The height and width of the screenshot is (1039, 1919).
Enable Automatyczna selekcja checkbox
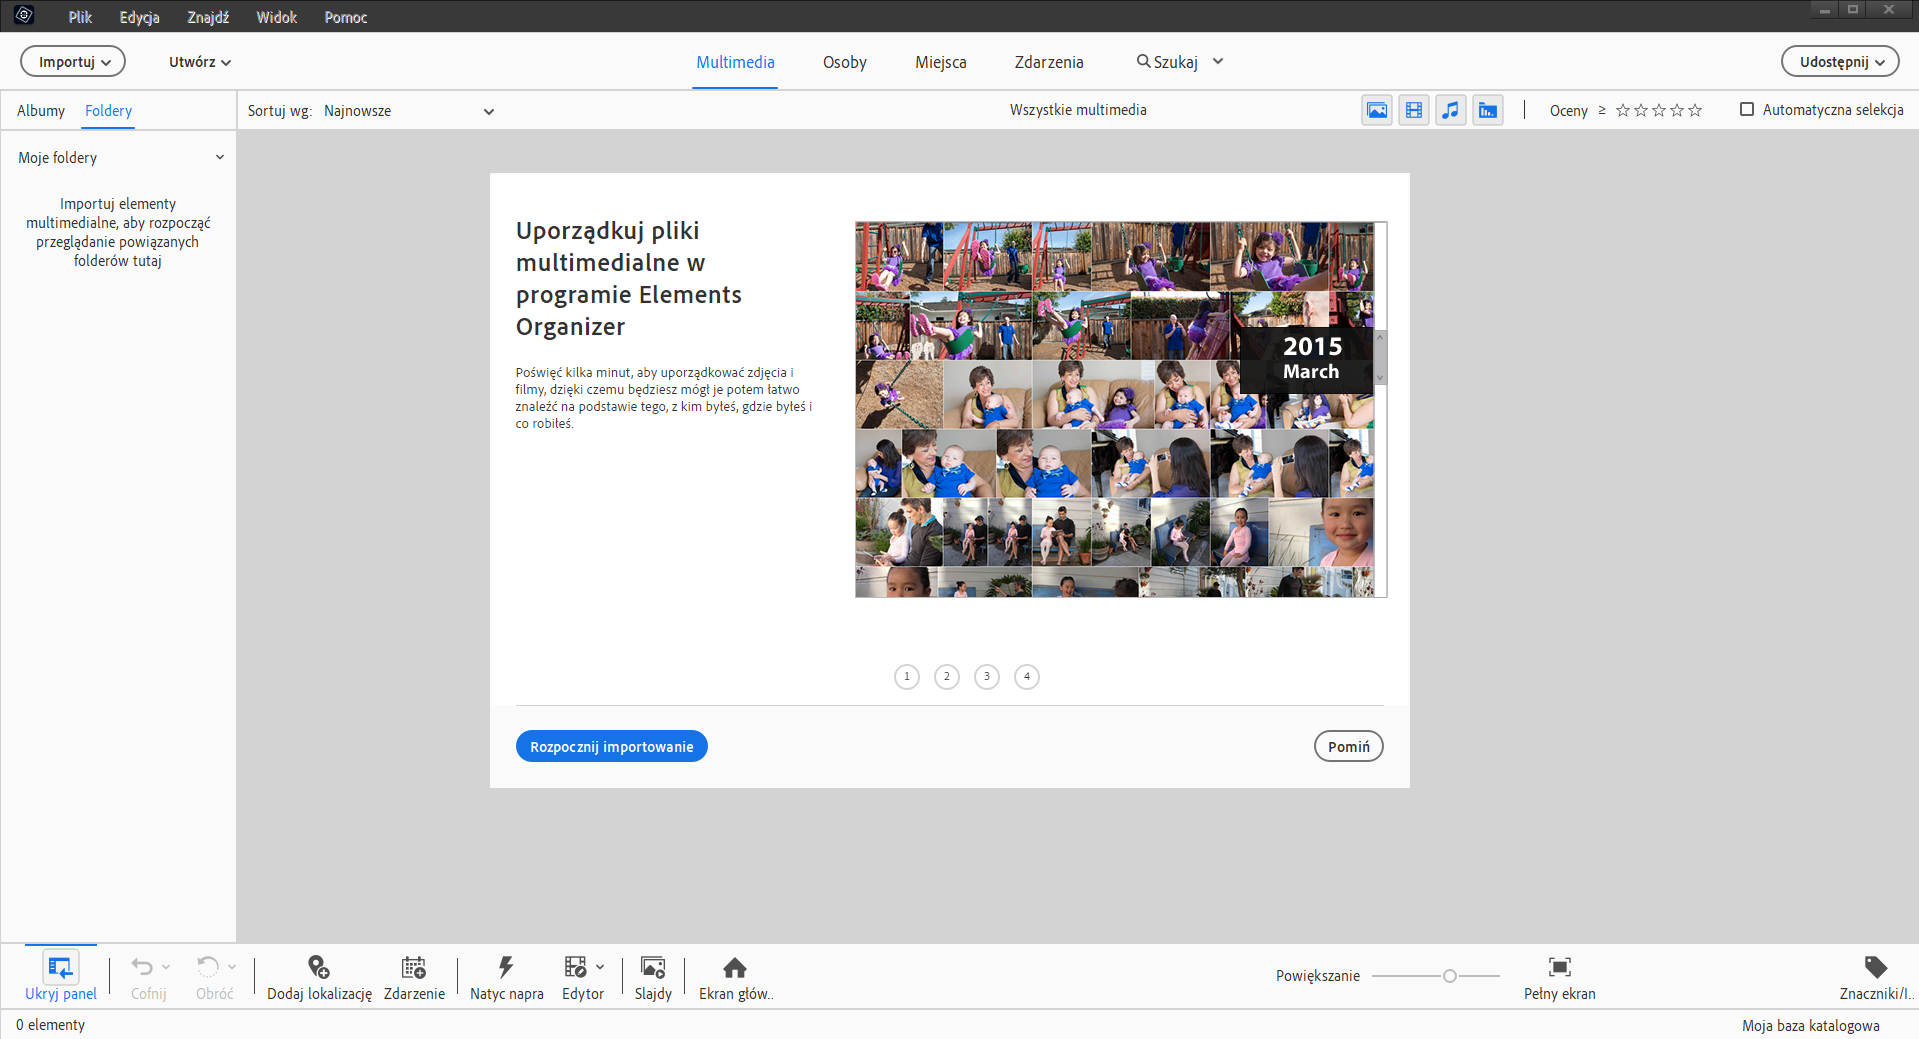click(x=1747, y=109)
